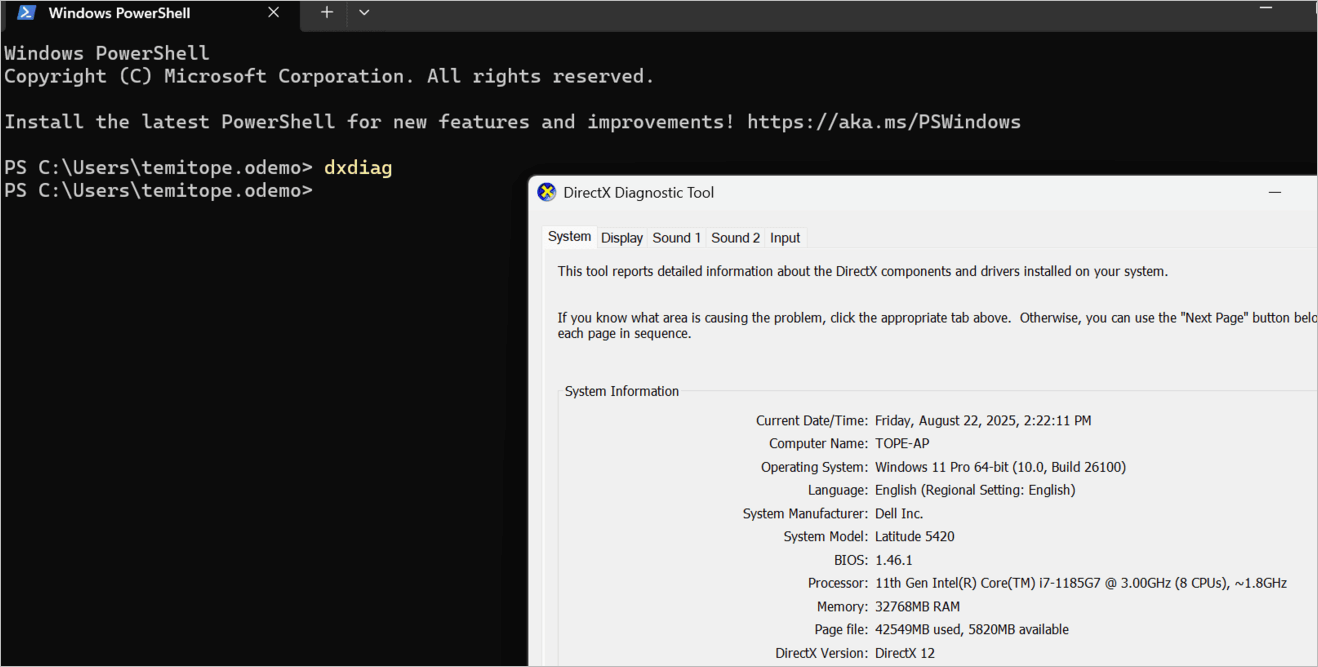
Task: Click the Computer Name value TOPE-AP
Action: pyautogui.click(x=902, y=444)
